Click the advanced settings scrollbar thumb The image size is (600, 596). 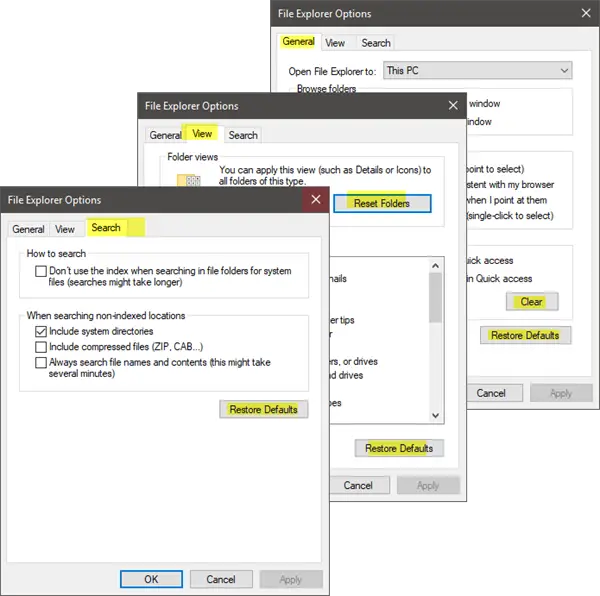(435, 298)
